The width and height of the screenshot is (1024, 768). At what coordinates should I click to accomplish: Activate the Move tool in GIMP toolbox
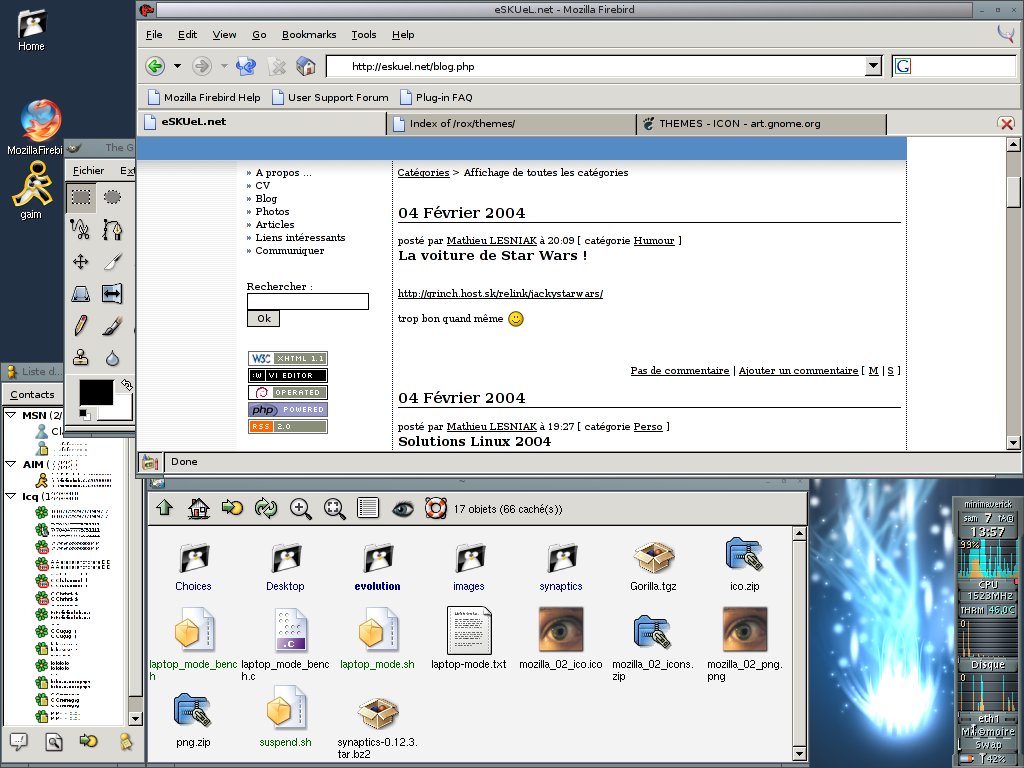81,261
